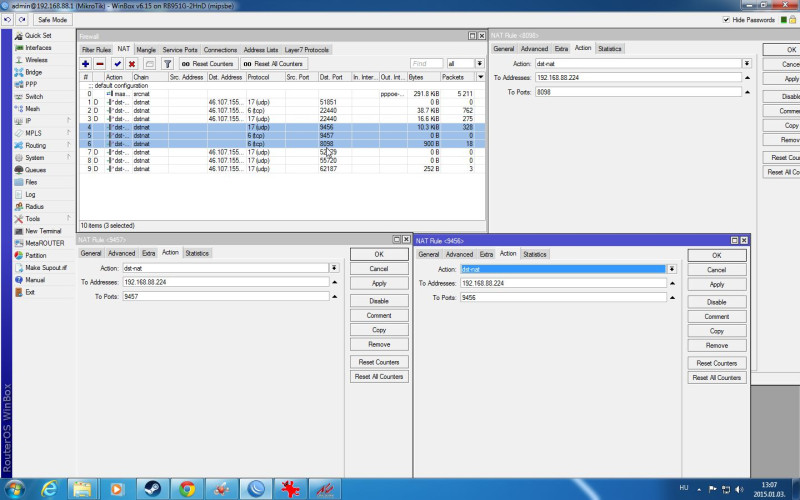Click the WinBox redo arrow icon
Image resolution: width=800 pixels, height=500 pixels.
tap(21, 19)
